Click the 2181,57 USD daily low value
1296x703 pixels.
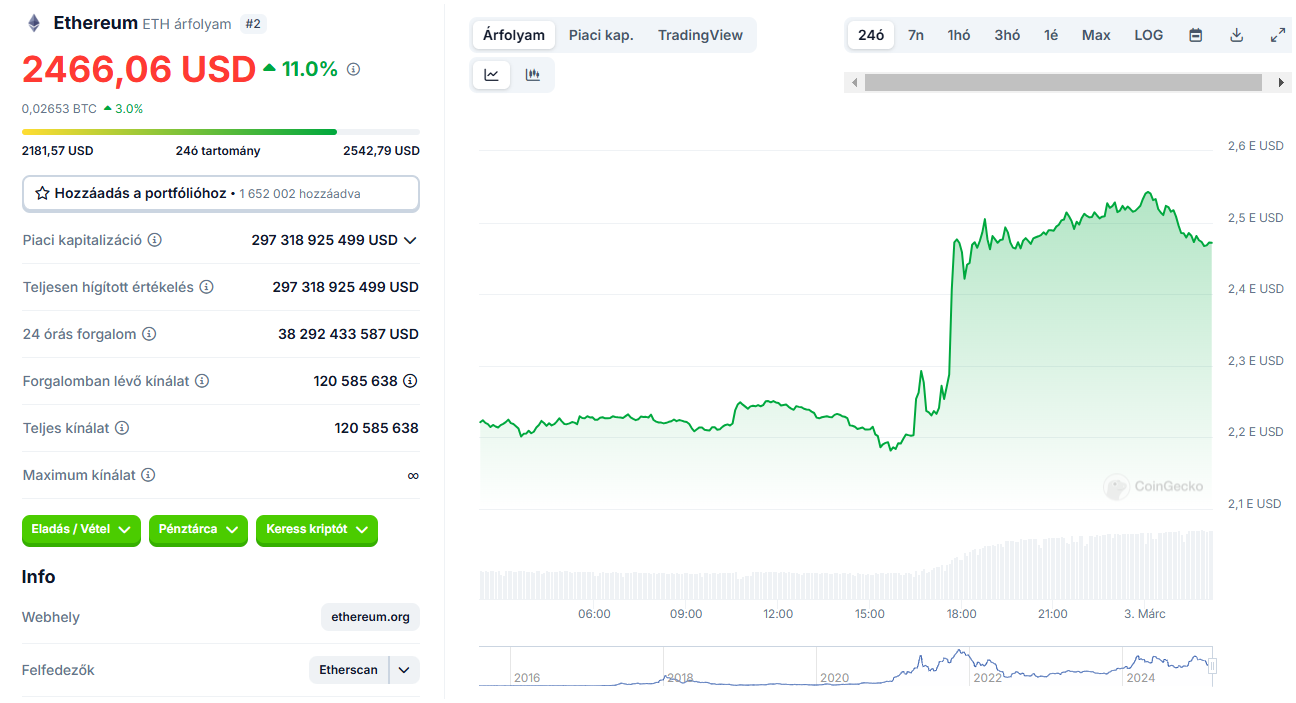tap(58, 151)
